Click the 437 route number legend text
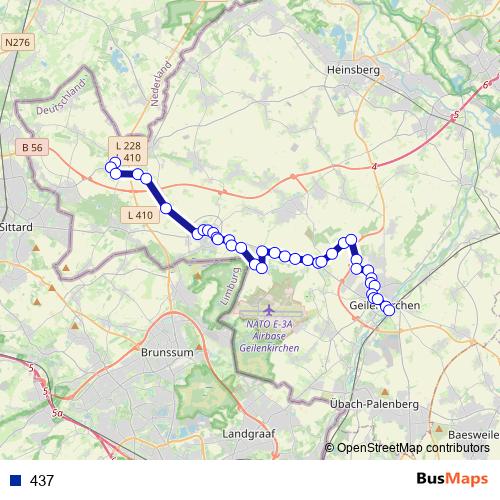500x500 pixels. pos(42,481)
